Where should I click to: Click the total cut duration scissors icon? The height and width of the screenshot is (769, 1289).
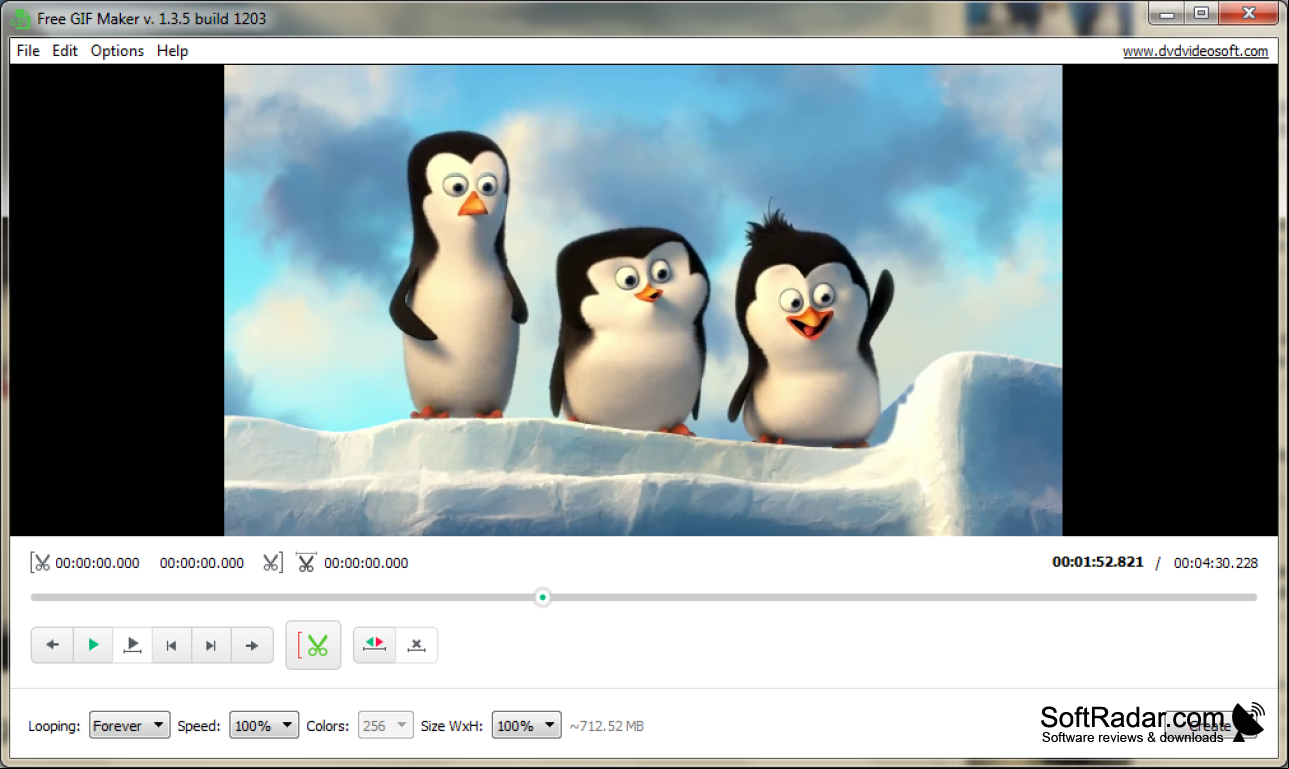click(x=306, y=562)
